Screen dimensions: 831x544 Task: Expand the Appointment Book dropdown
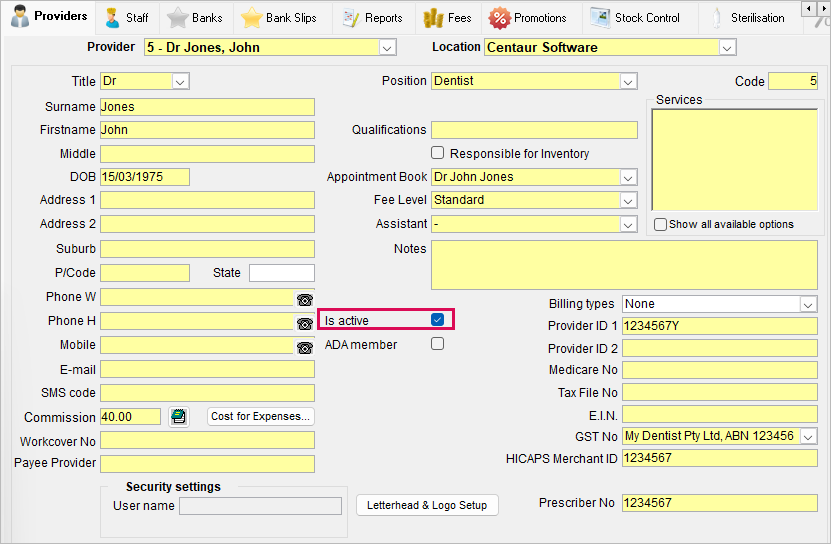628,177
